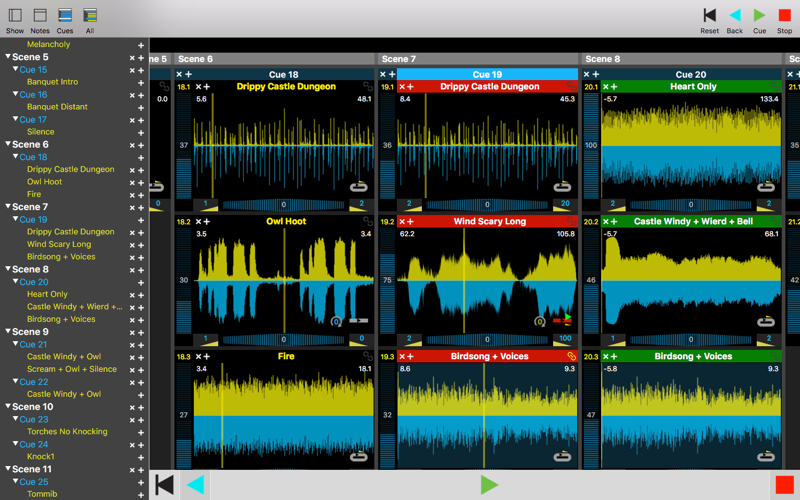The height and width of the screenshot is (500, 800).
Task: Select the Cues view icon
Action: pyautogui.click(x=65, y=15)
